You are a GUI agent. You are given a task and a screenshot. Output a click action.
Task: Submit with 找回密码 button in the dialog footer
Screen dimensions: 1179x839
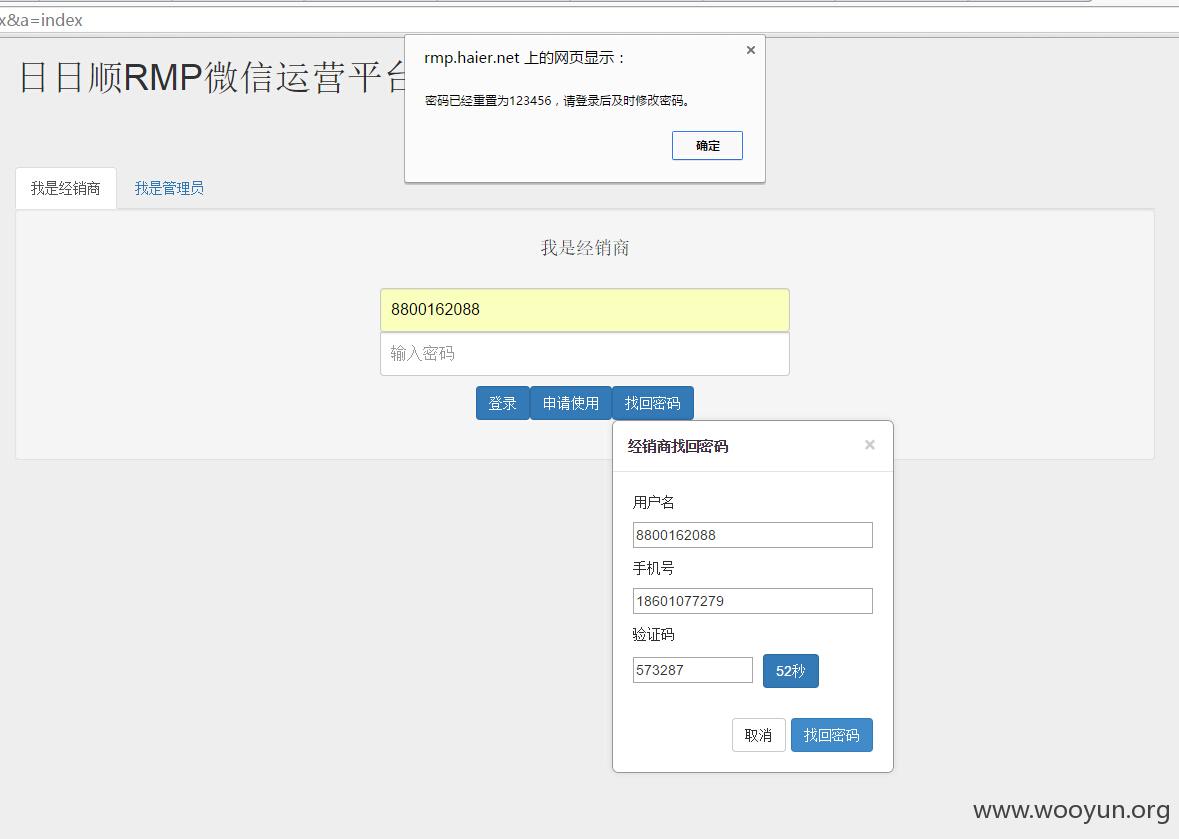coord(832,735)
